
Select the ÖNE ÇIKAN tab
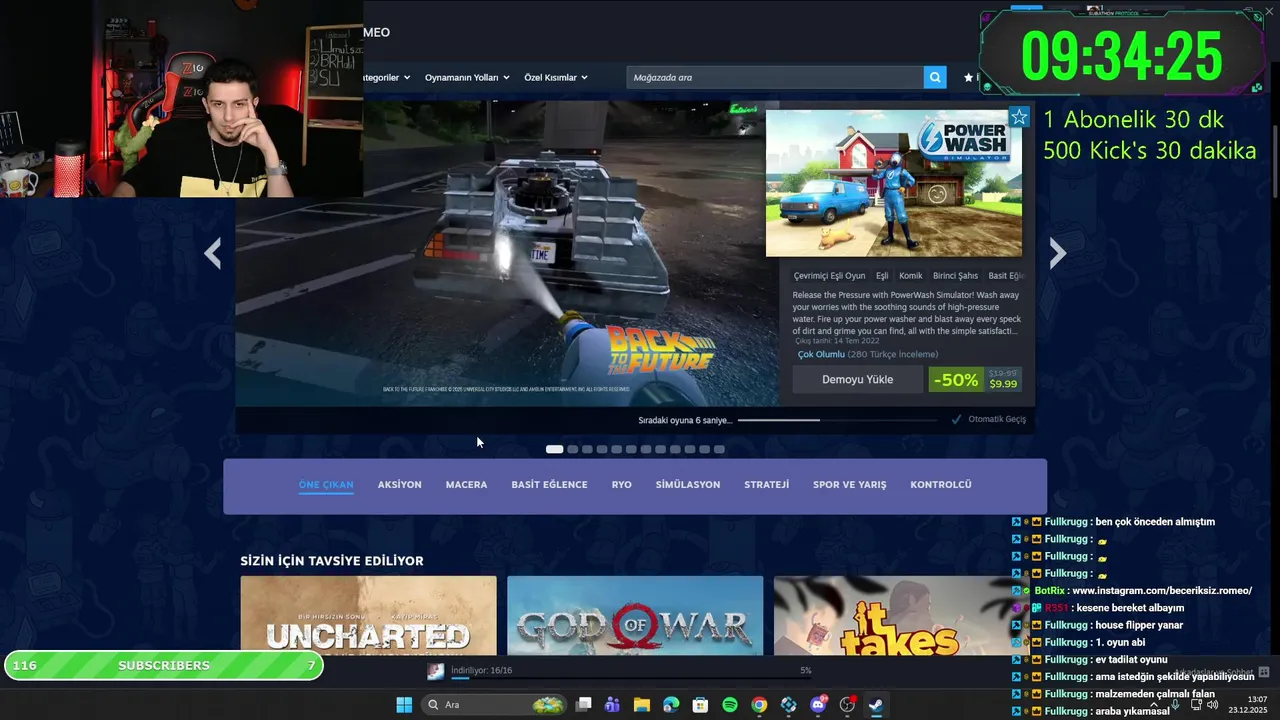click(x=326, y=485)
